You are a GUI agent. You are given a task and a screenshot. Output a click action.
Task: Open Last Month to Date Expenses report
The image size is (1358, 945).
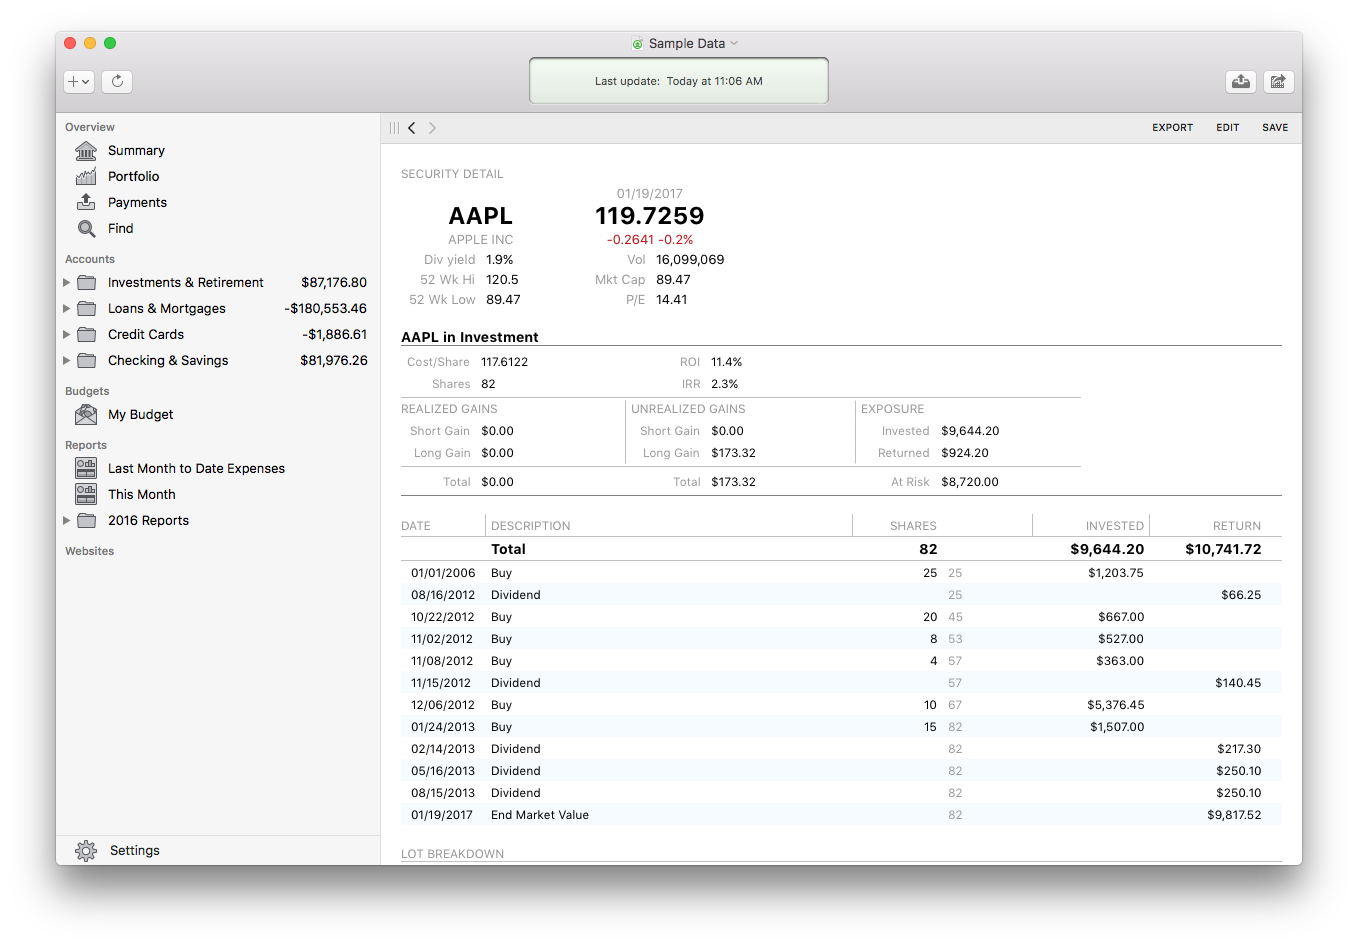pyautogui.click(x=196, y=469)
